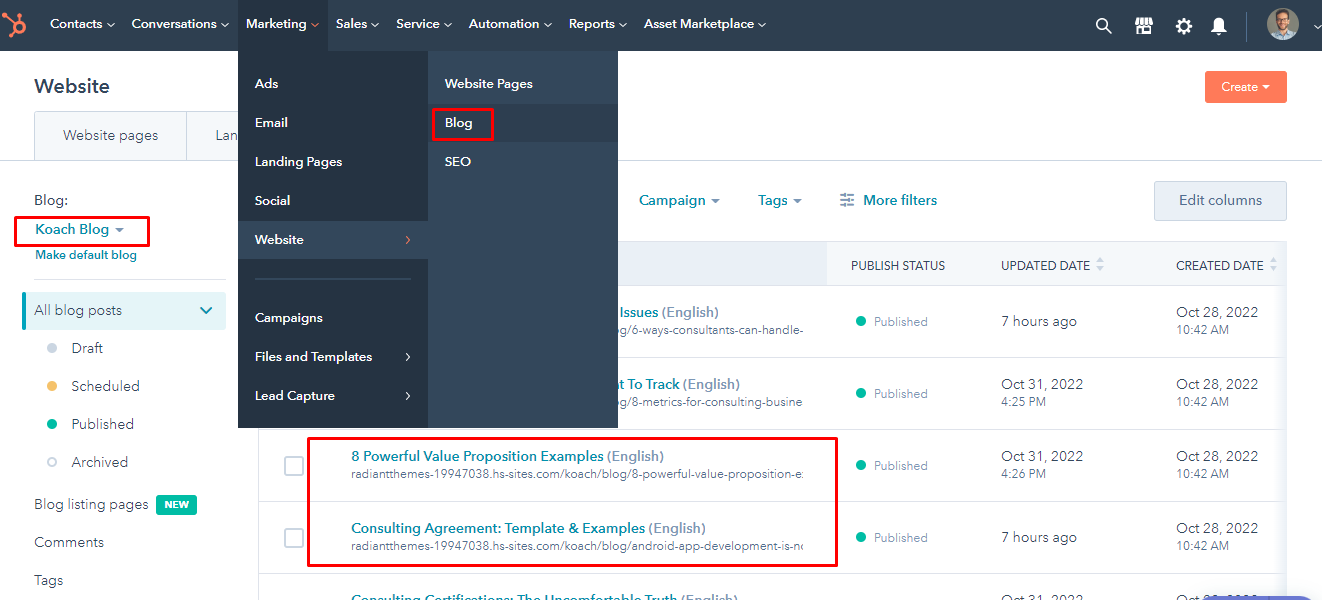Open Consulting Agreement: Template & Examples post

pyautogui.click(x=498, y=528)
